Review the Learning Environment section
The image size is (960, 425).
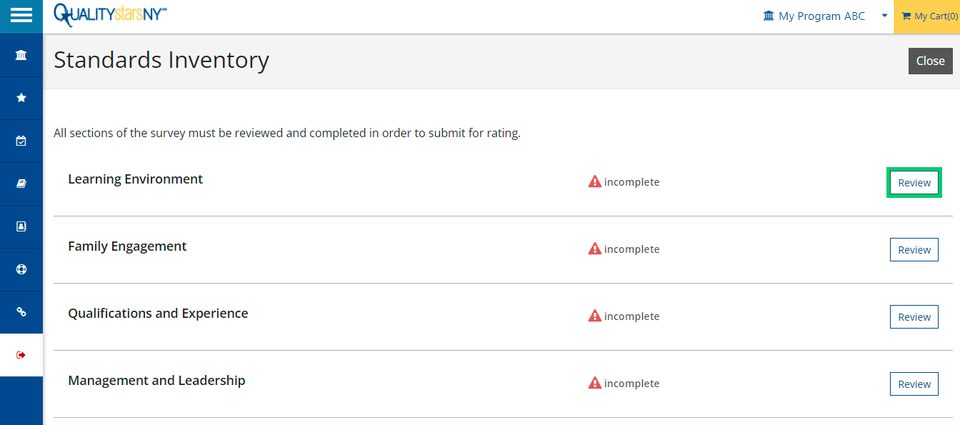914,182
